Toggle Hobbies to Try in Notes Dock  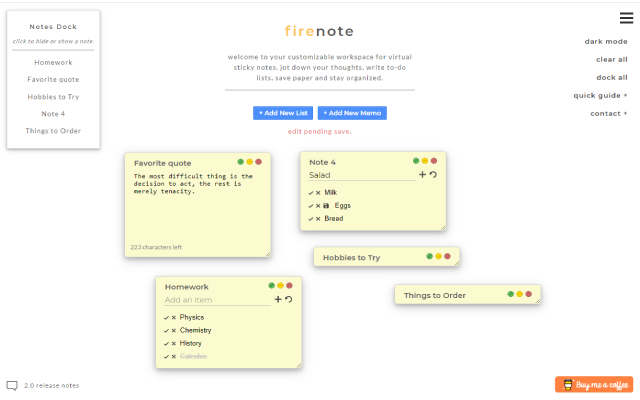click(53, 97)
